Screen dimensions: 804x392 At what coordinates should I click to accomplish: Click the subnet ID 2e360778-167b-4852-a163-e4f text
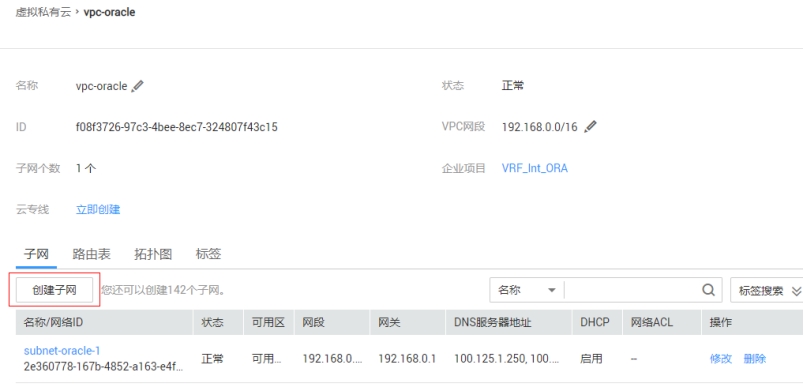coord(103,367)
